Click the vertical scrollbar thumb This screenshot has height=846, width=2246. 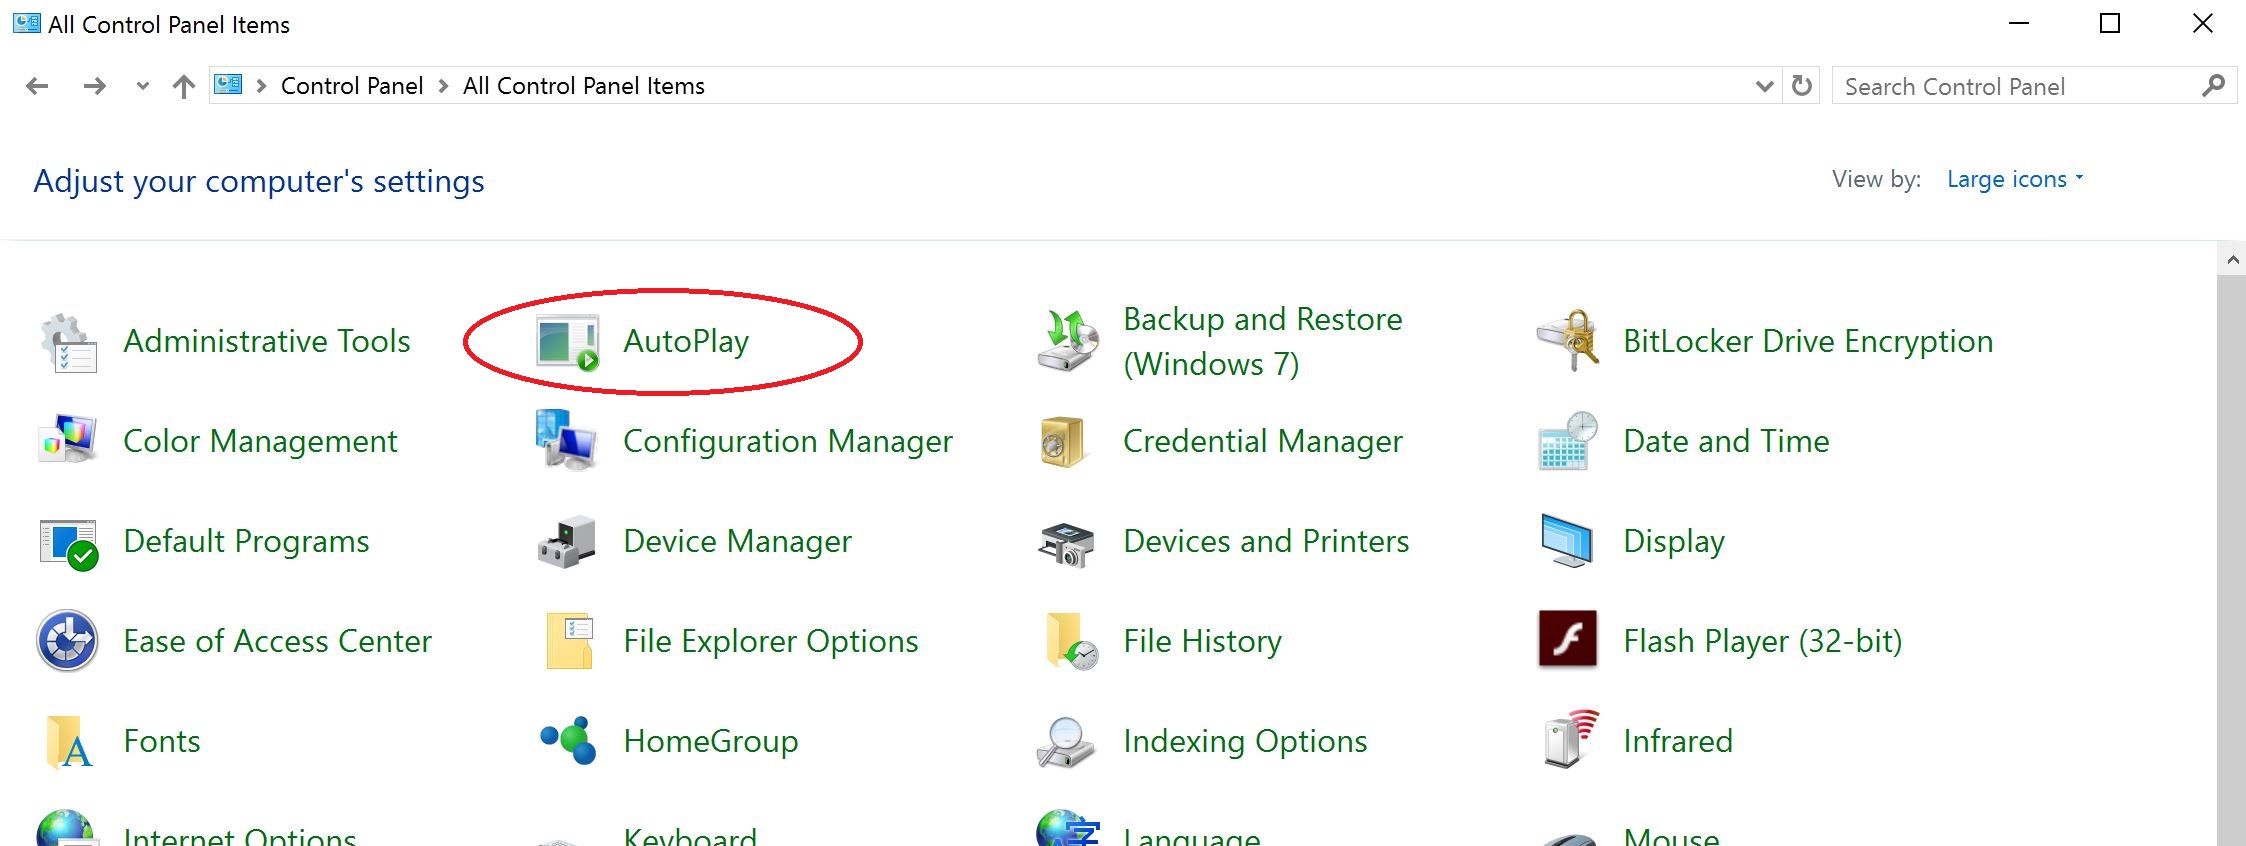(2232, 561)
